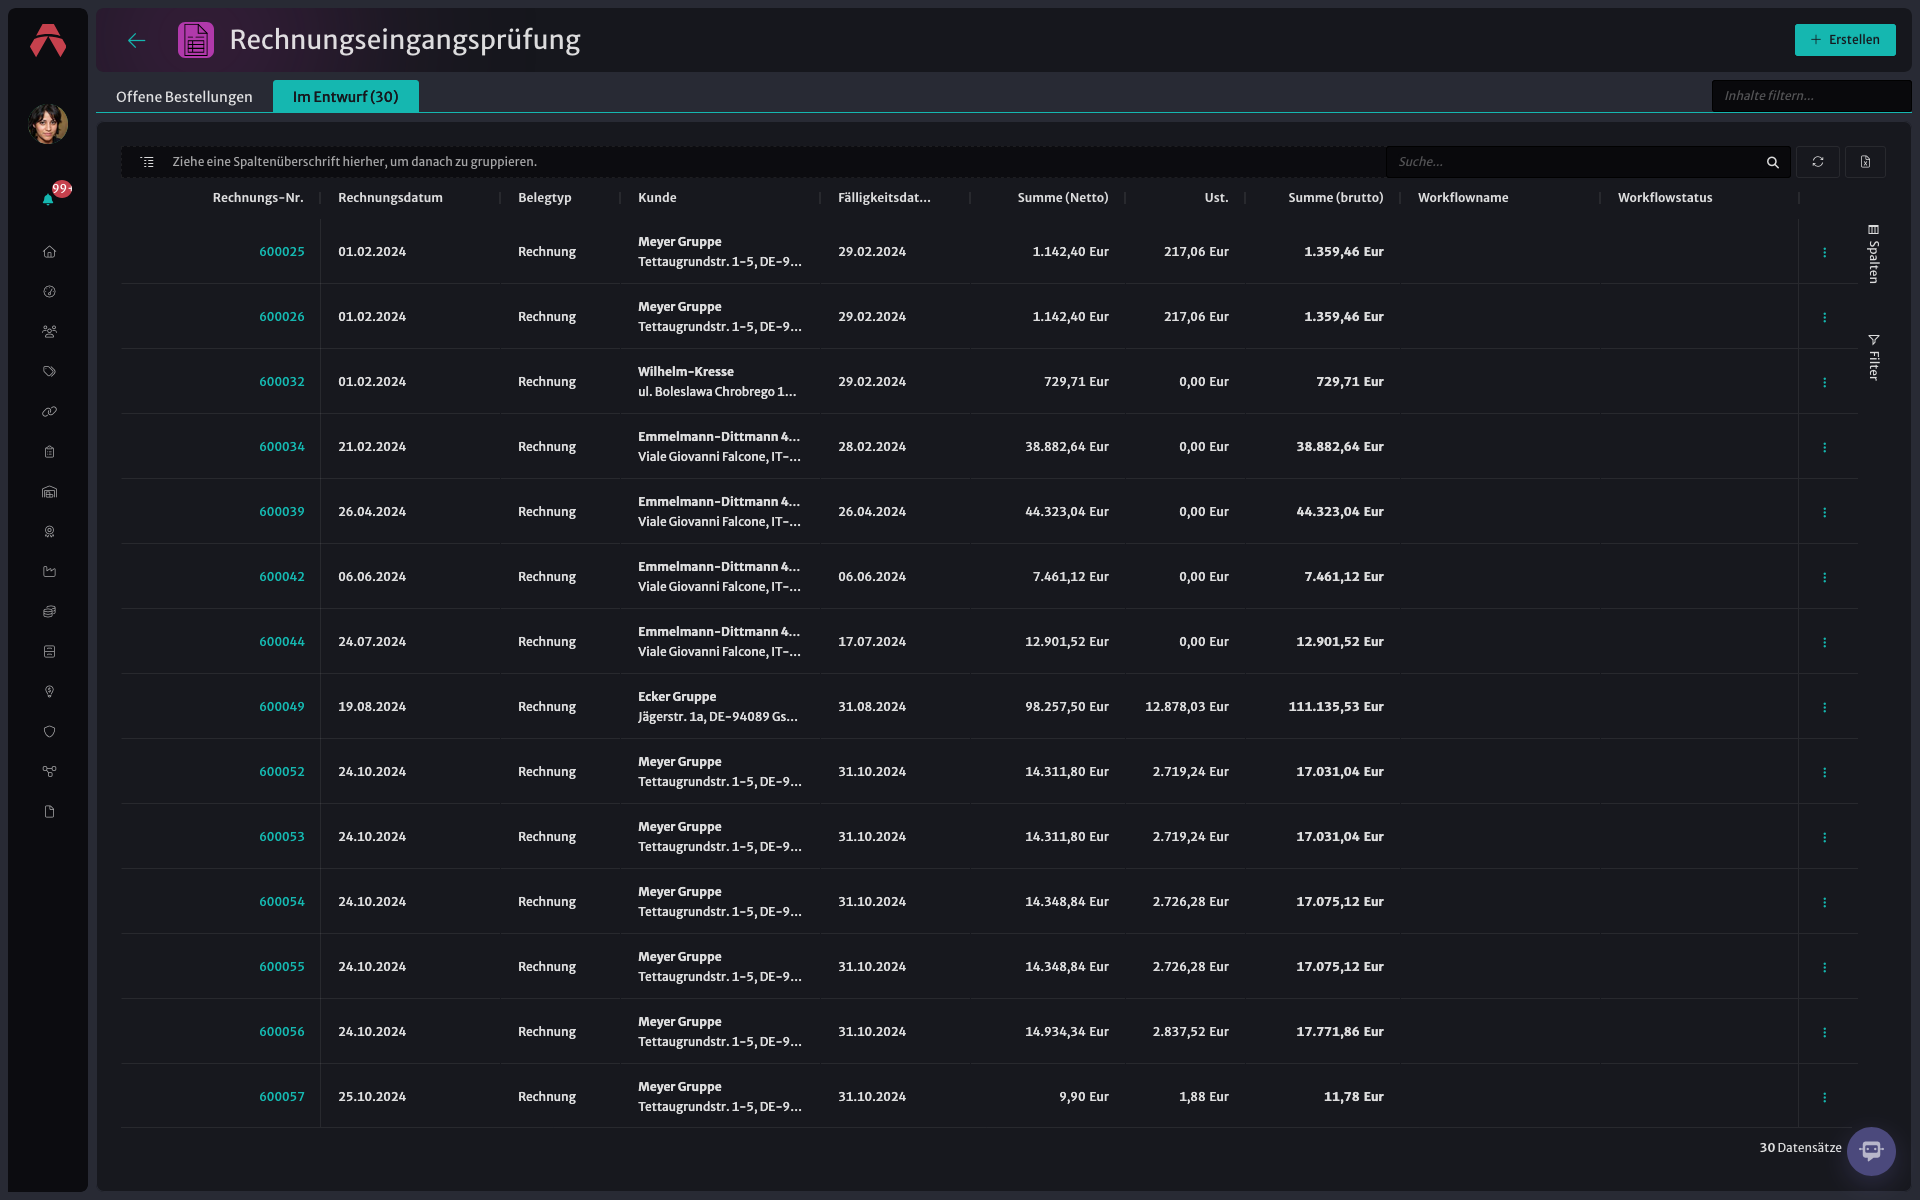Click the Inhalte filtern input field
1920x1200 pixels.
(x=1811, y=96)
